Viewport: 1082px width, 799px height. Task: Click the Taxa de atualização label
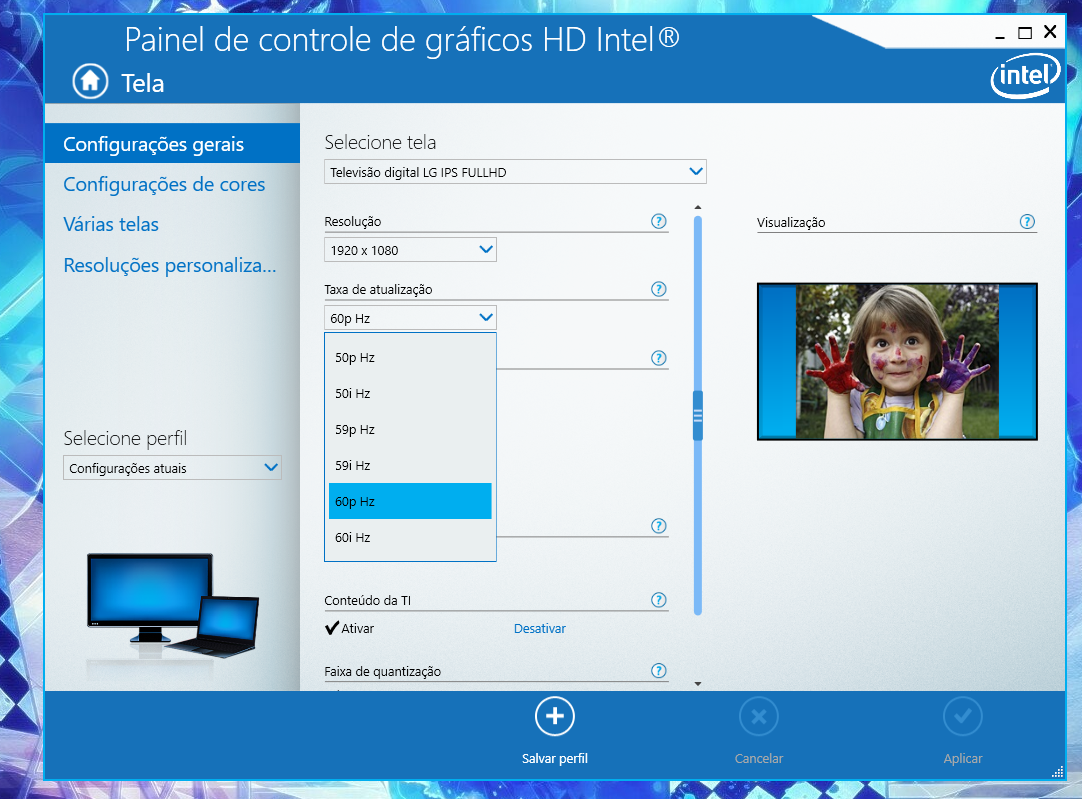378,290
